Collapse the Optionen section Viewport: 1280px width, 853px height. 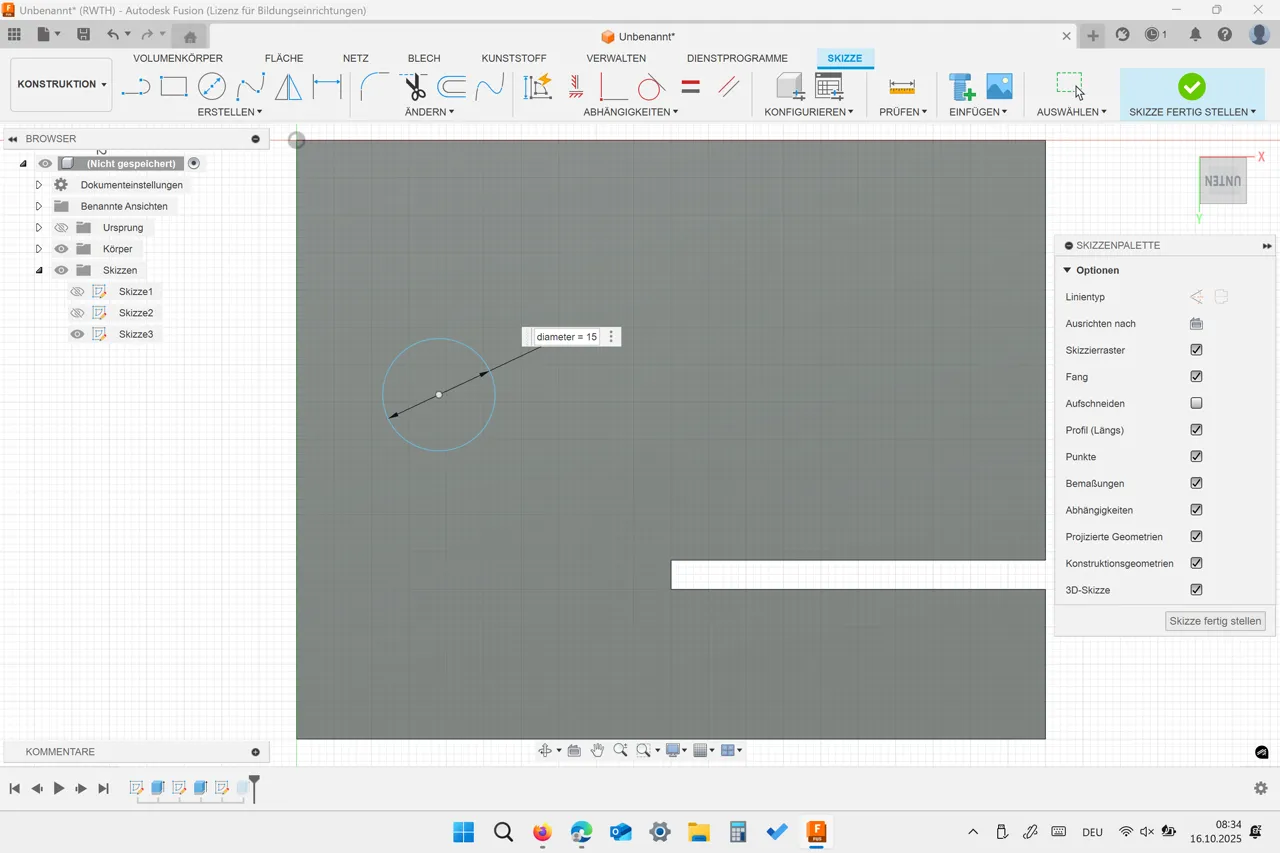[x=1067, y=270]
